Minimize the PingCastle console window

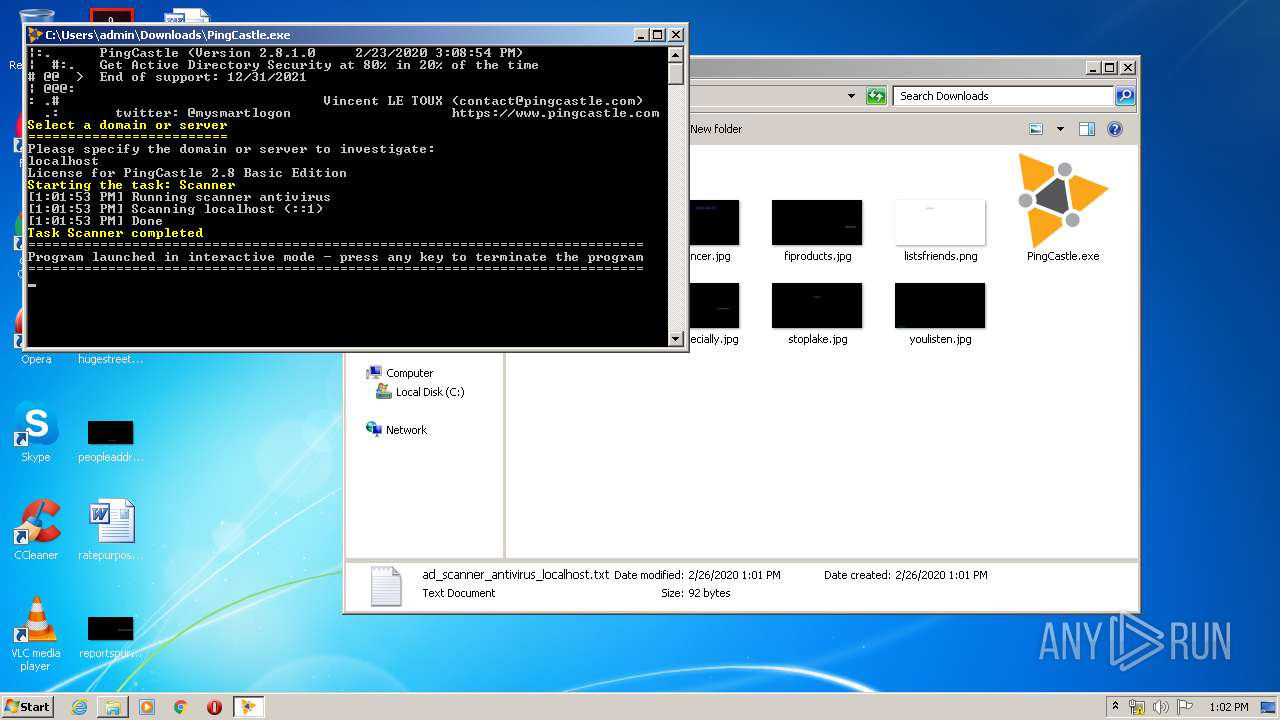pos(641,35)
